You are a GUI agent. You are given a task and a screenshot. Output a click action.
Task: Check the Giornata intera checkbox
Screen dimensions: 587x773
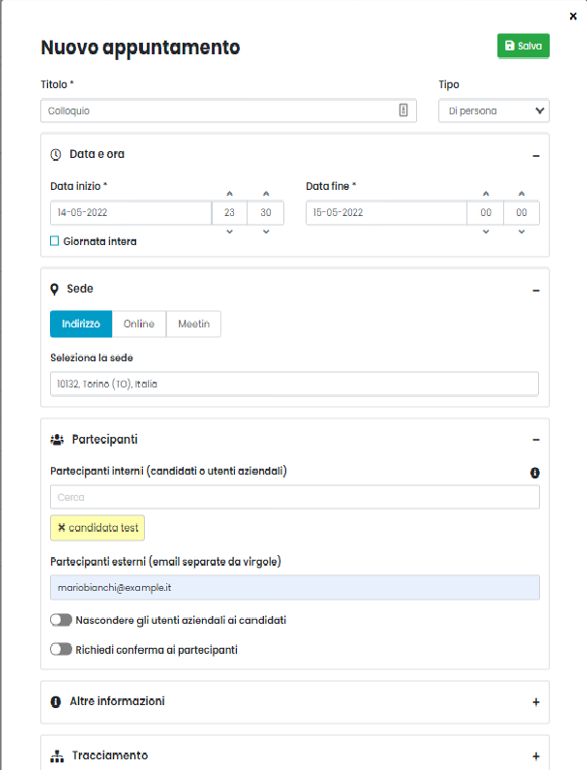(x=55, y=241)
